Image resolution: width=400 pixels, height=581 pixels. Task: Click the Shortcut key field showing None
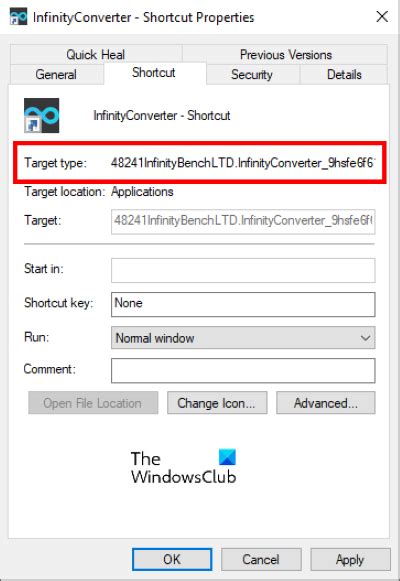[243, 304]
